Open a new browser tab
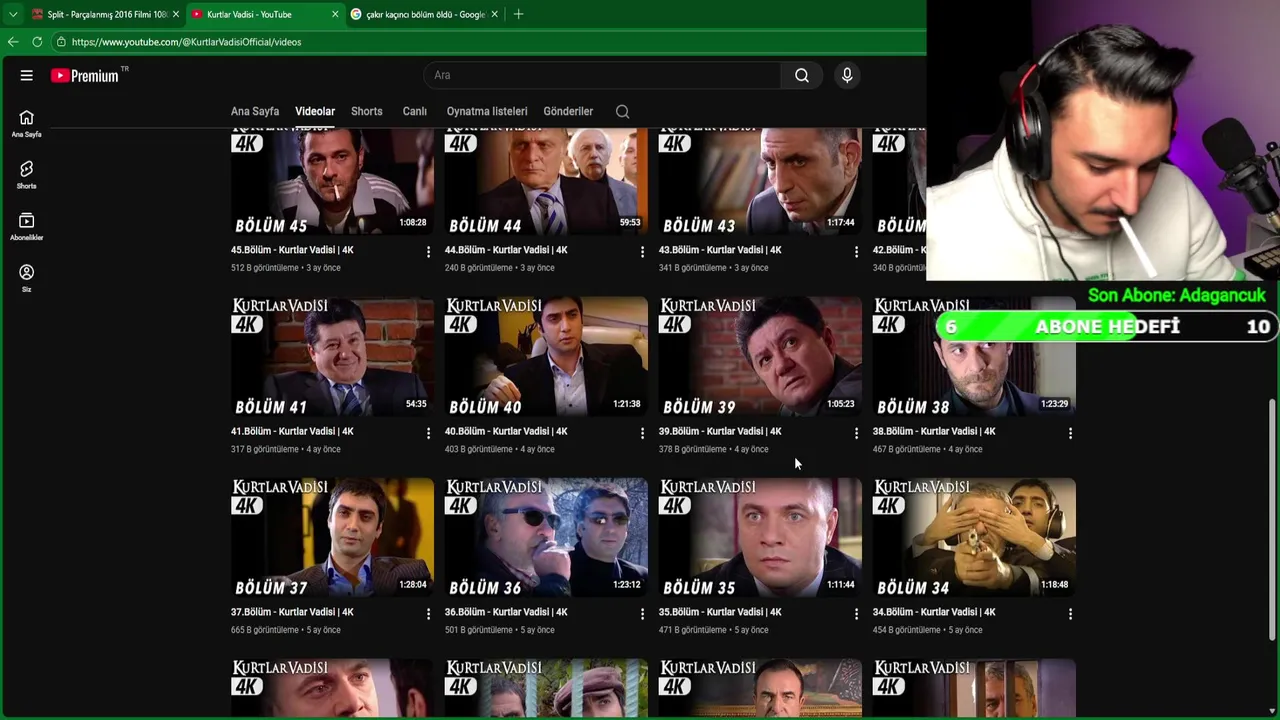Screen dimensions: 1280x720 [x=518, y=14]
